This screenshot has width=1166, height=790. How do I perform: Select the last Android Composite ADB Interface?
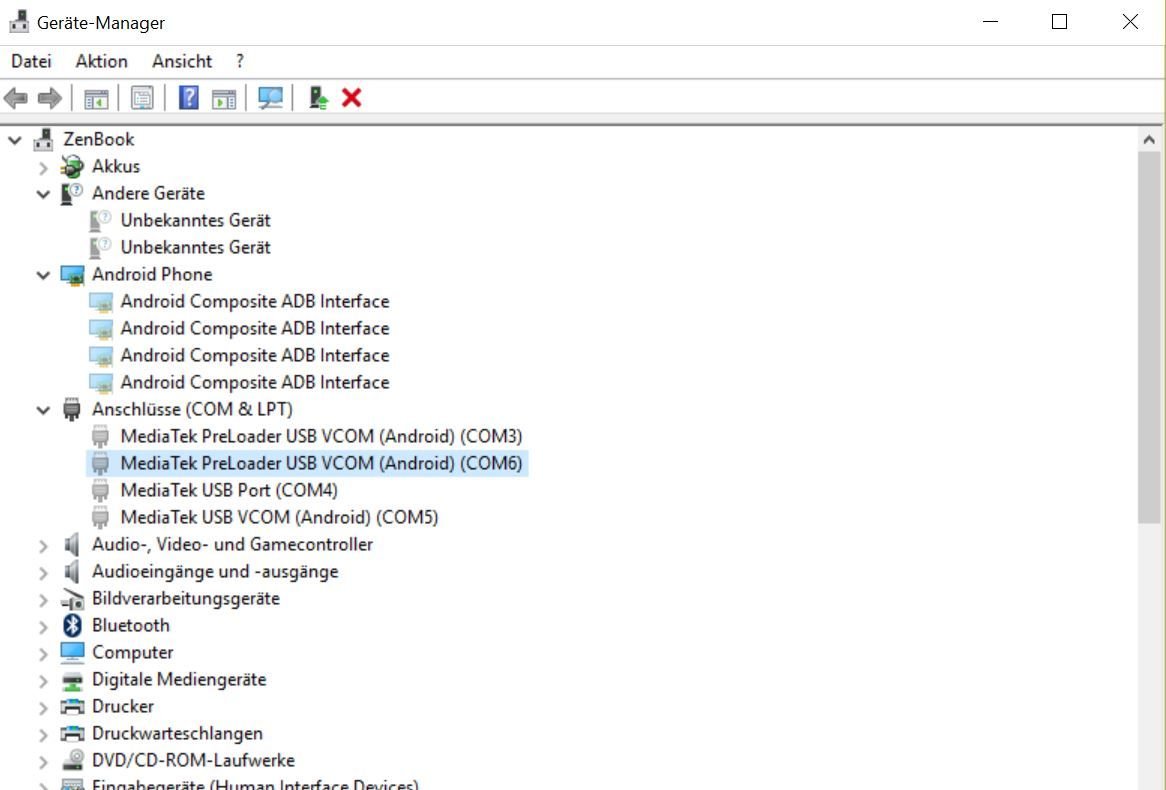(x=254, y=382)
